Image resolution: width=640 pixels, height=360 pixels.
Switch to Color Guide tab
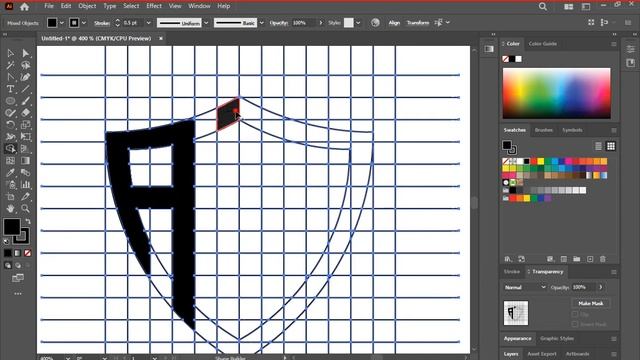[x=542, y=44]
